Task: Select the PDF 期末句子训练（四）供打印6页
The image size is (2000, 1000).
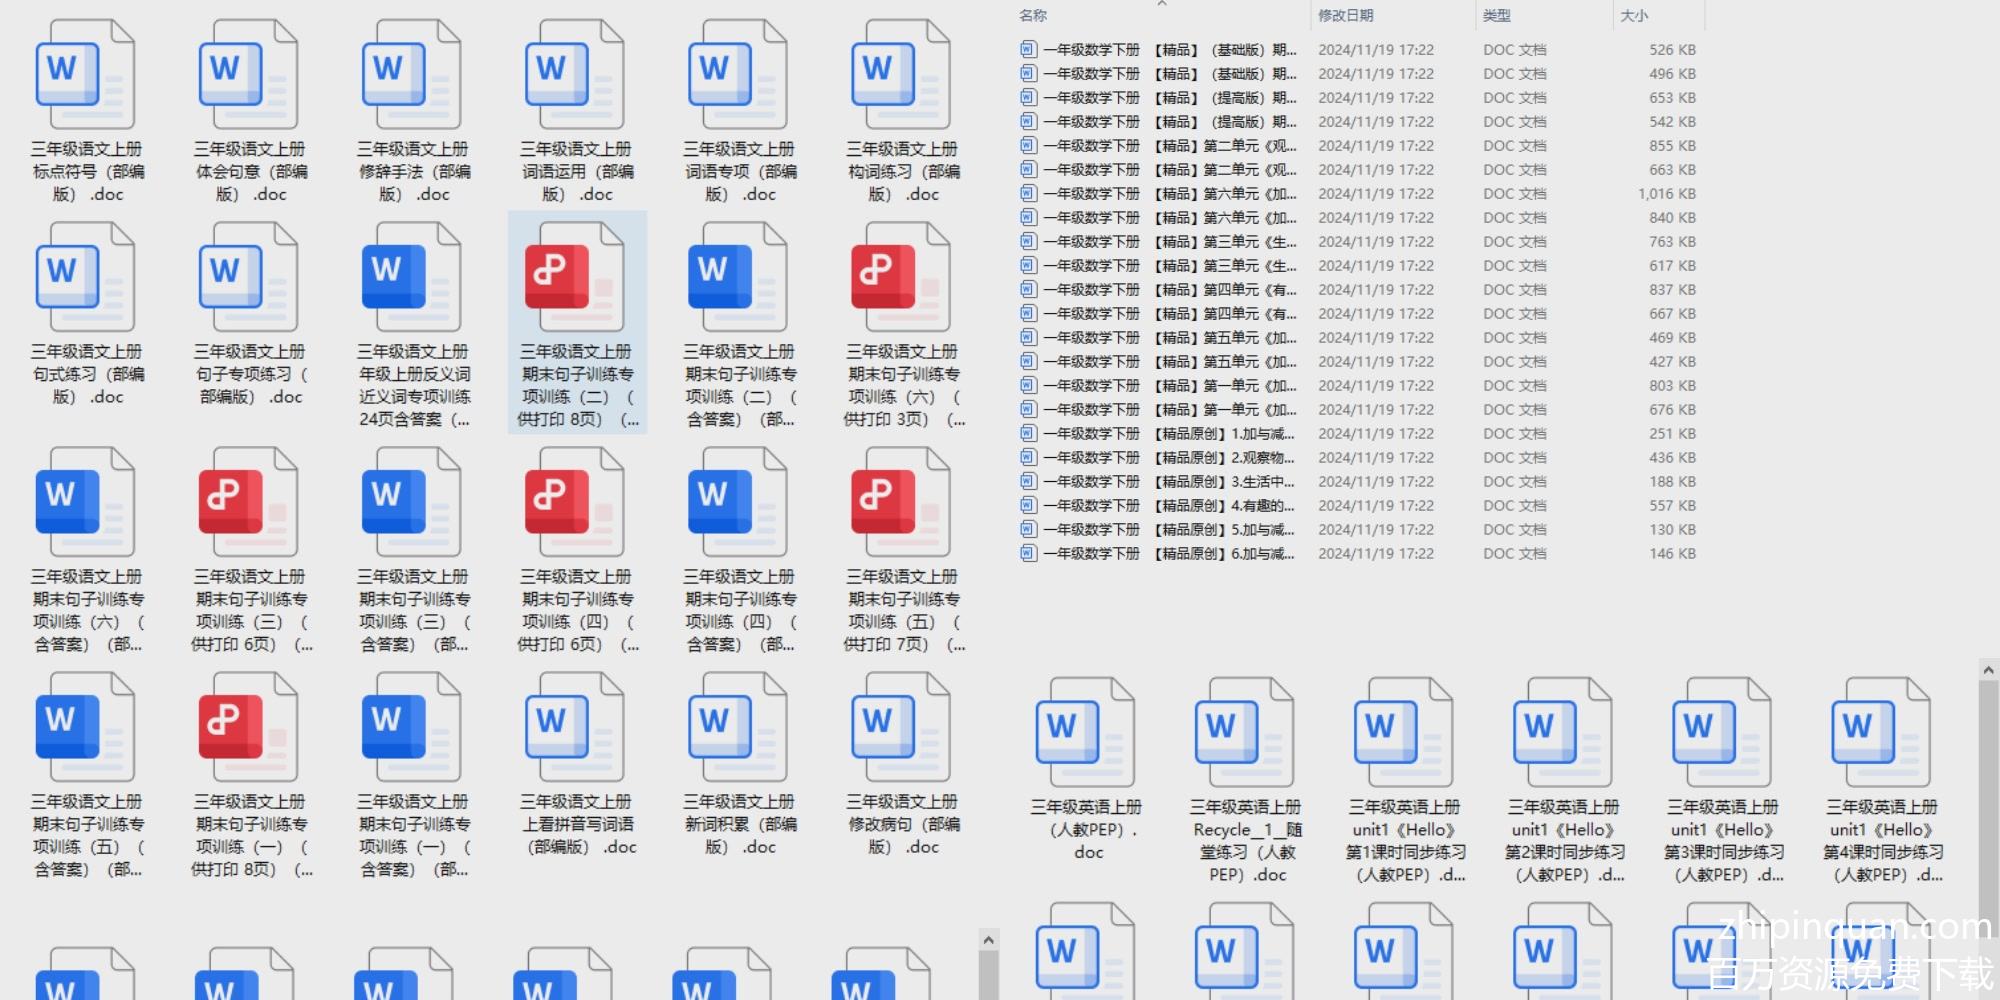Action: [x=575, y=504]
